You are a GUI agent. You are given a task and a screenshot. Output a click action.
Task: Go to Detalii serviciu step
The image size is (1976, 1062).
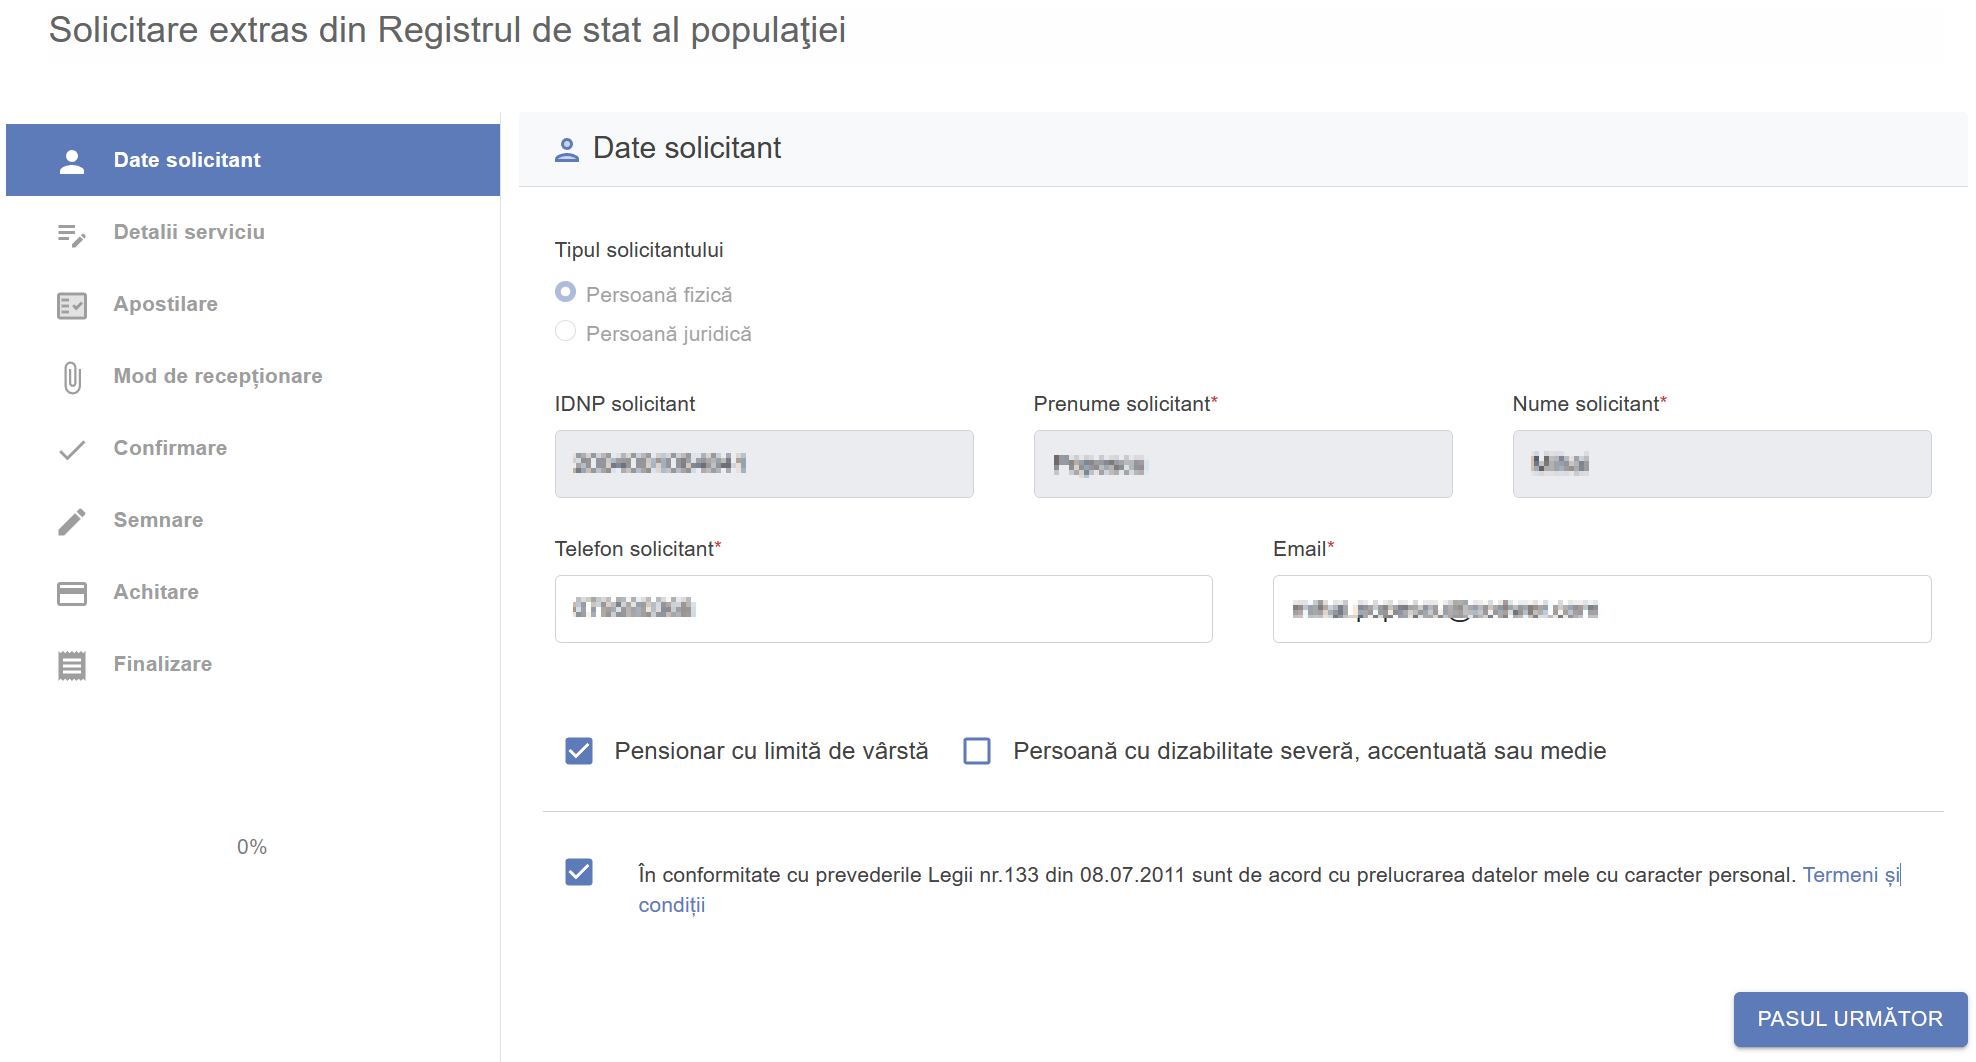(253, 232)
